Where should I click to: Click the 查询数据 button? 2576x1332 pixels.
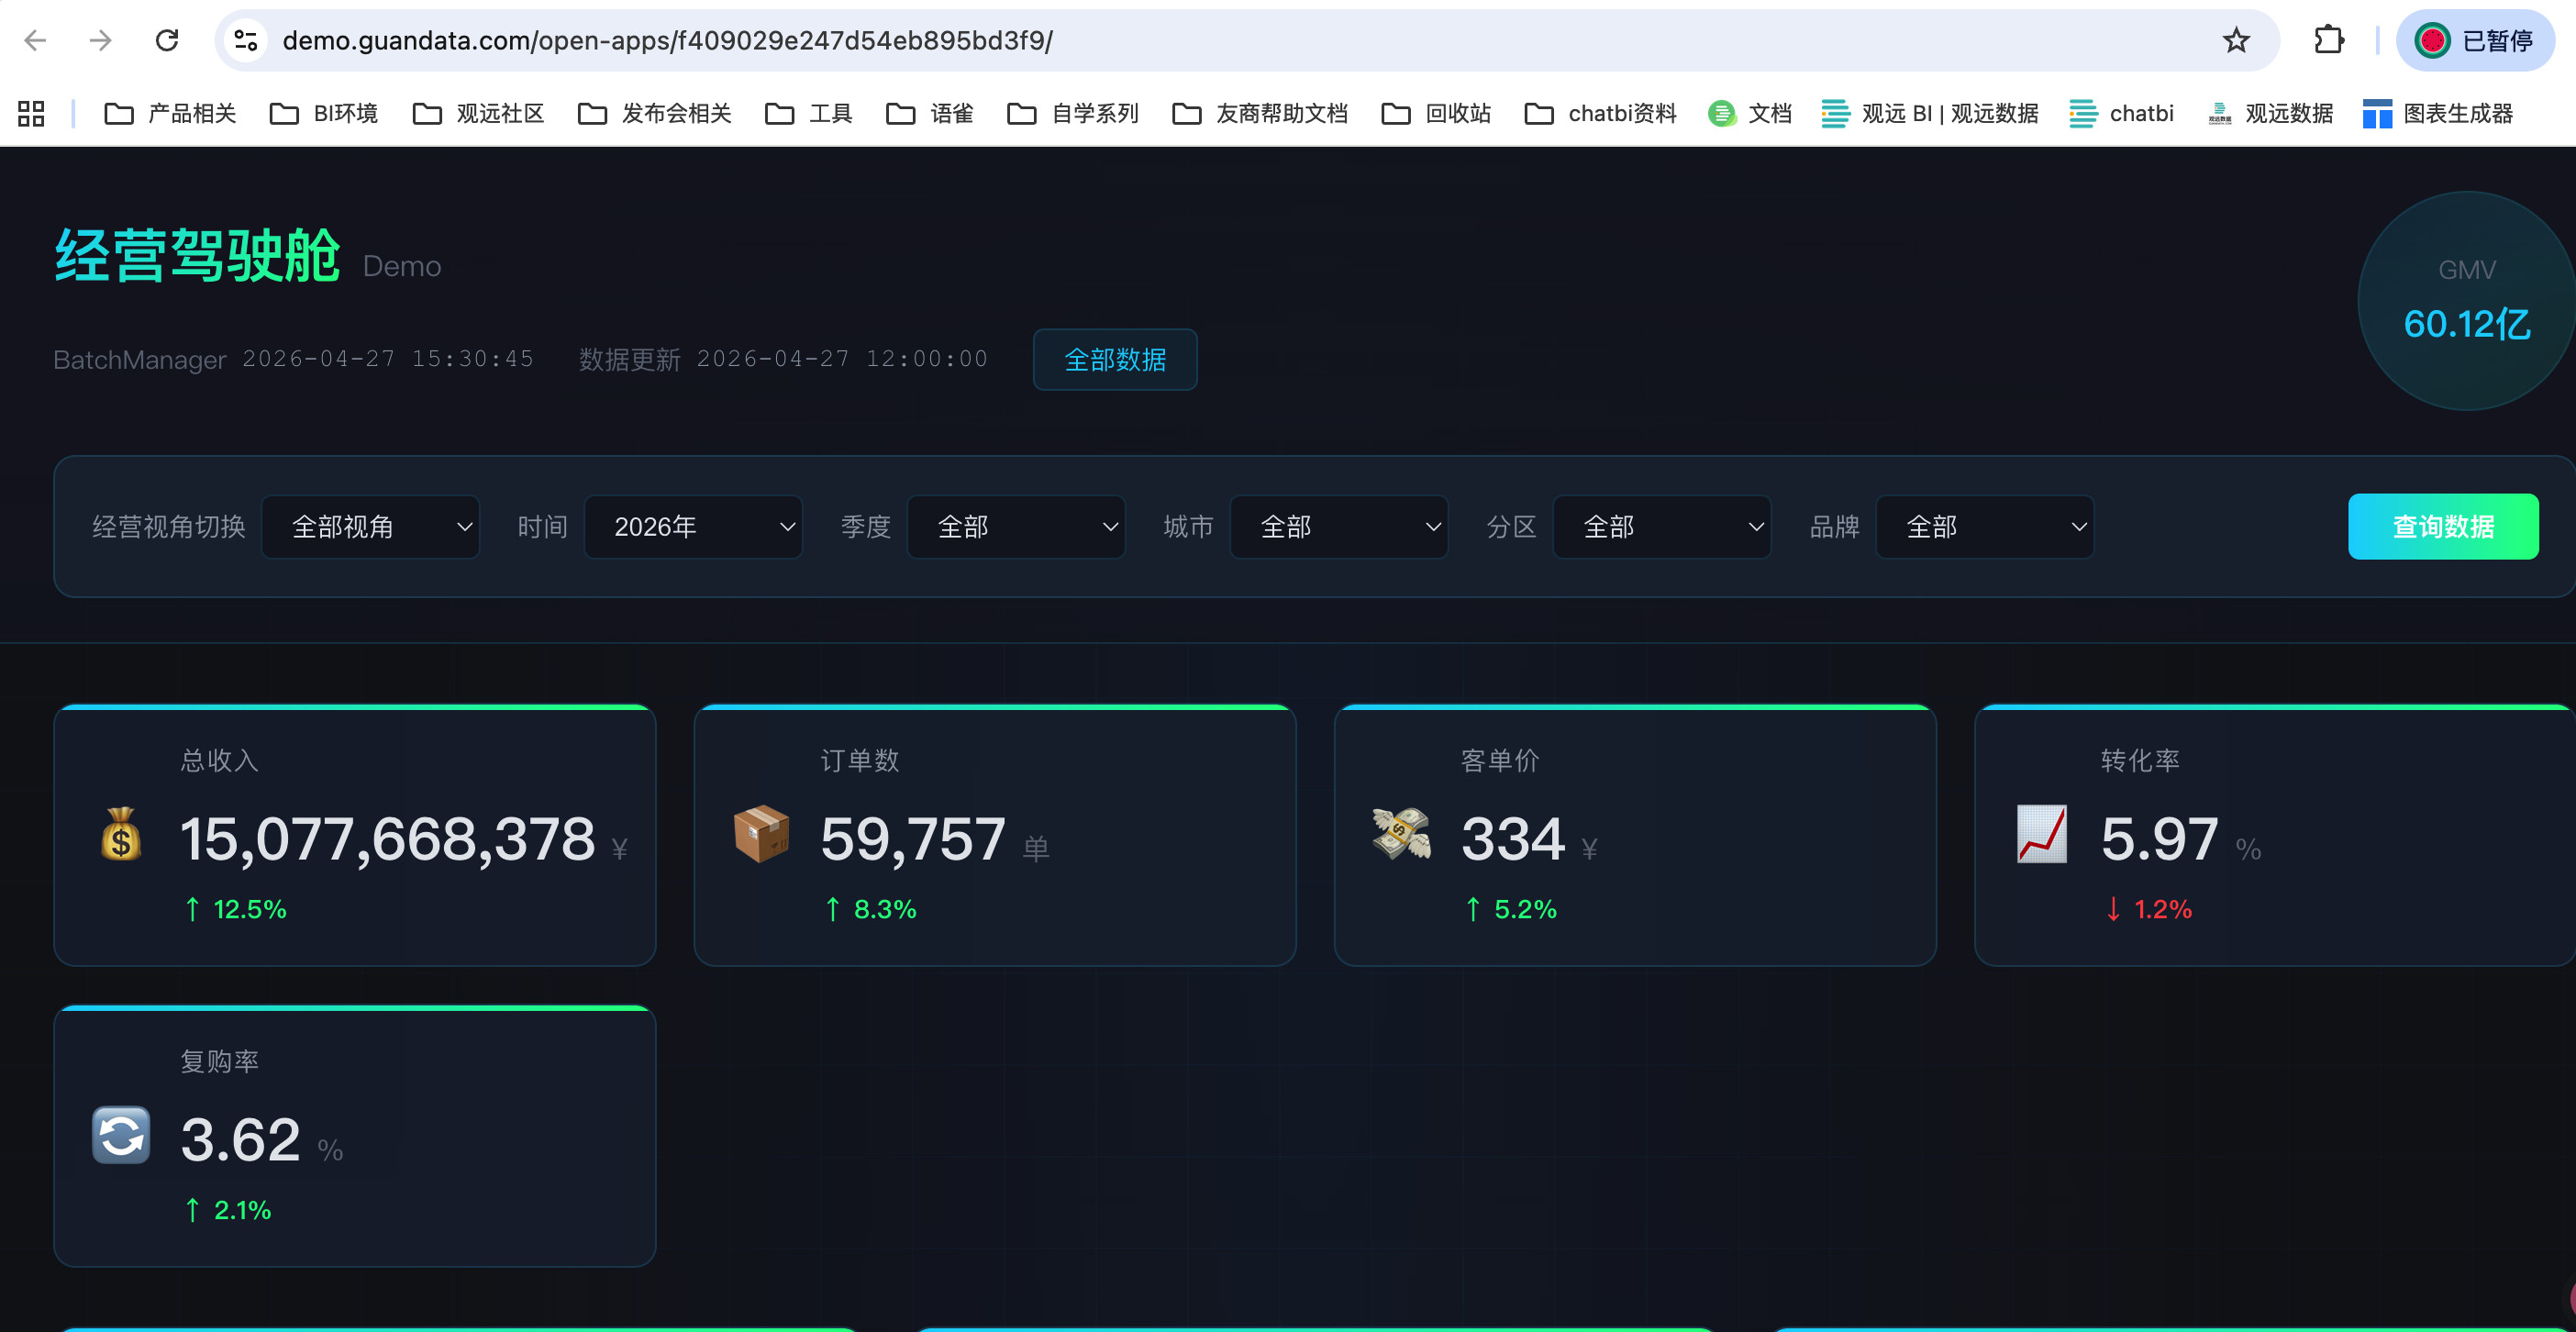2443,527
